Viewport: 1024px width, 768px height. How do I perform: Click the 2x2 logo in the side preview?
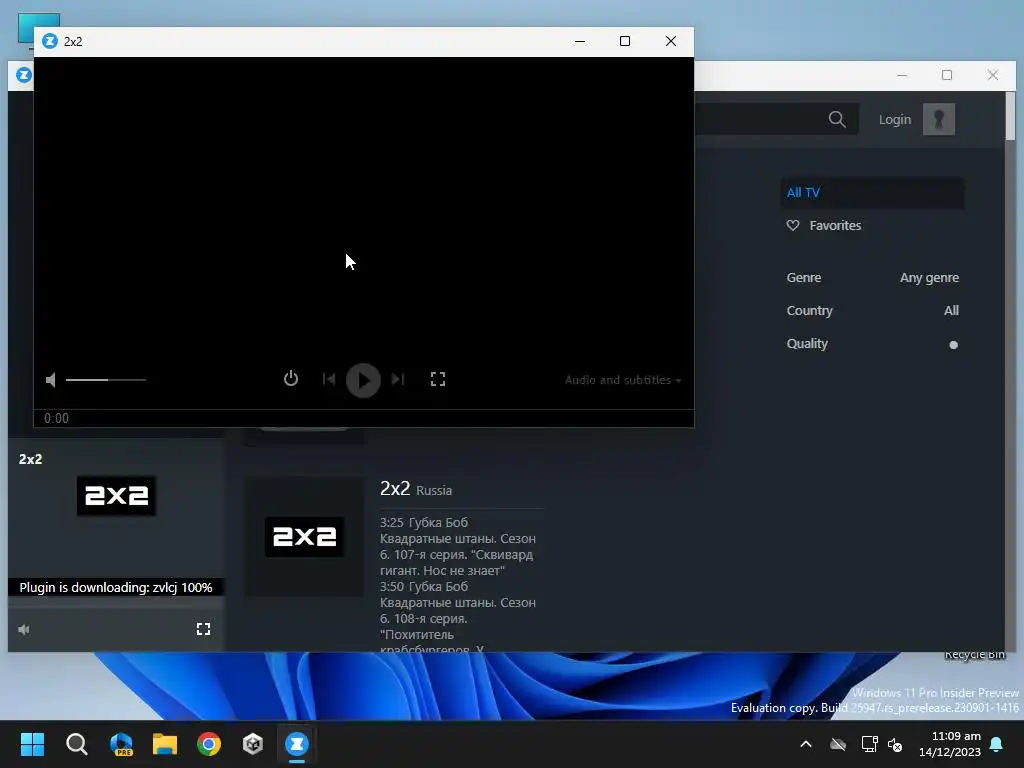pyautogui.click(x=116, y=496)
